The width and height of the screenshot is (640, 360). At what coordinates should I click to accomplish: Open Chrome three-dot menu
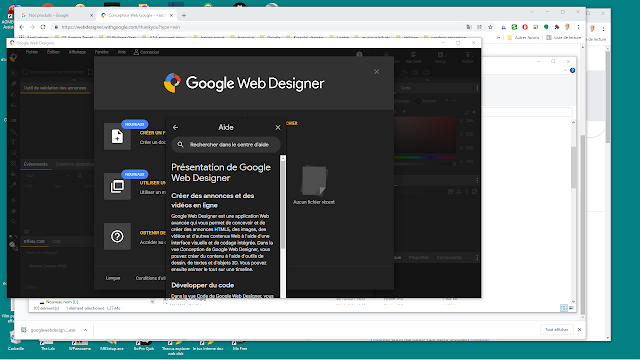pyautogui.click(x=578, y=27)
